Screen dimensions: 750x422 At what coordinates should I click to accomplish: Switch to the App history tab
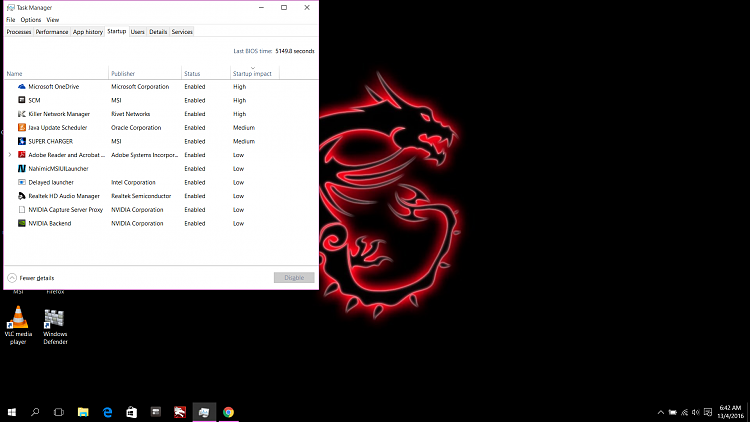88,32
